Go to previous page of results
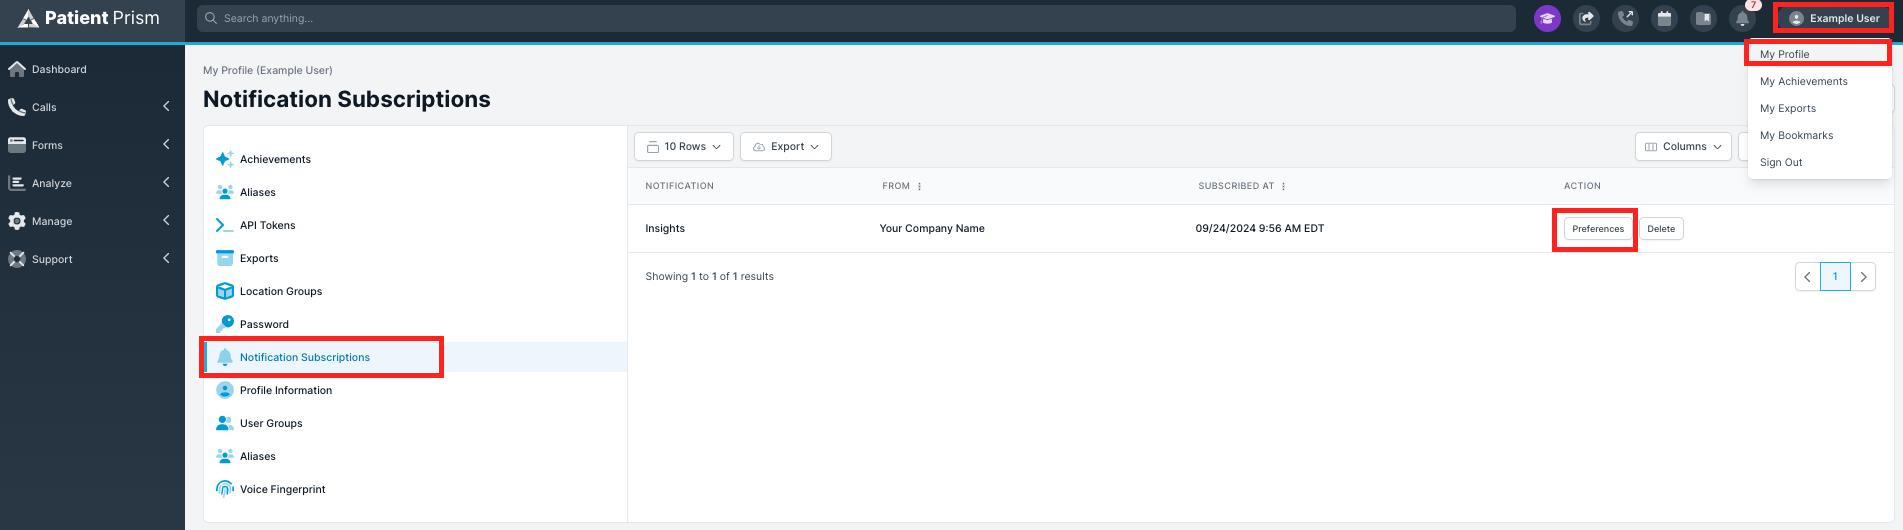This screenshot has width=1903, height=530. coord(1808,277)
